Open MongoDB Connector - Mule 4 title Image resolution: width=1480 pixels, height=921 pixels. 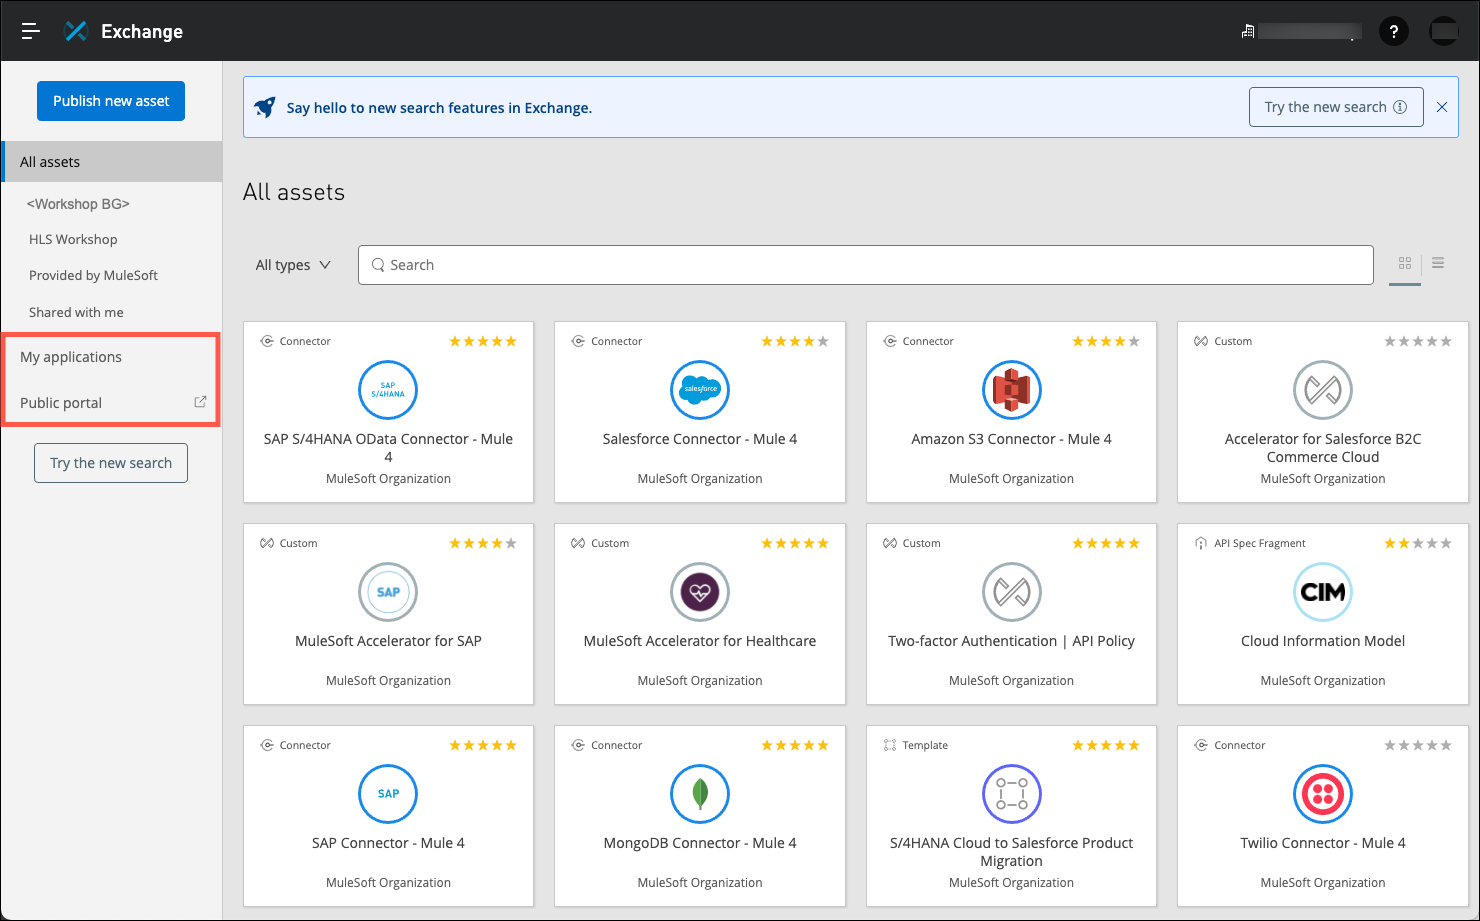(700, 843)
